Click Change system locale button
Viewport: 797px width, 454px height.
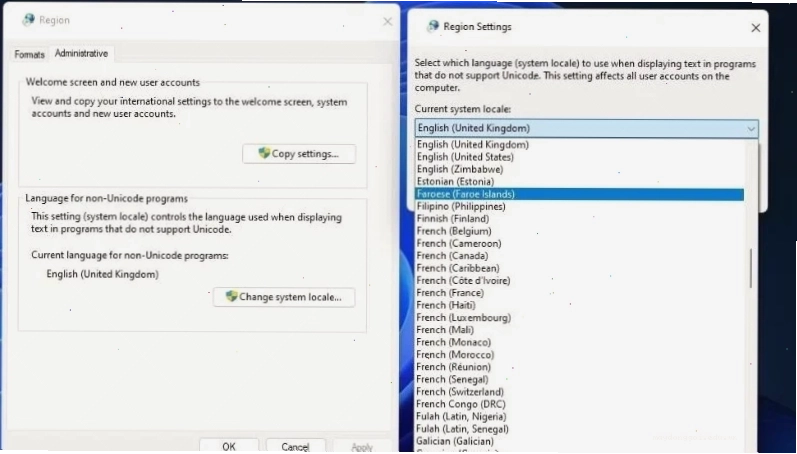point(284,297)
